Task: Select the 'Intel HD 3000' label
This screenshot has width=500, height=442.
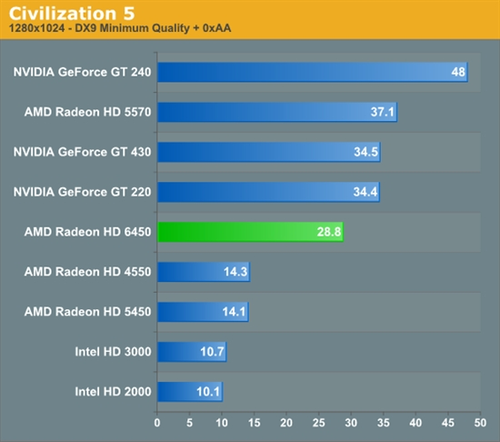Action: pos(113,352)
